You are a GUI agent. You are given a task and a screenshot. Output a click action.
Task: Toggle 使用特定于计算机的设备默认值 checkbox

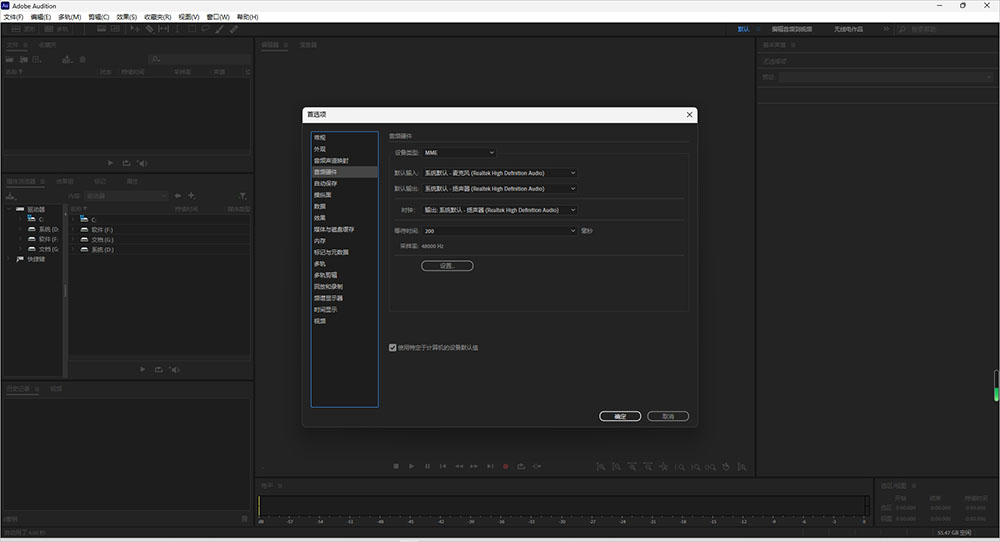(393, 347)
